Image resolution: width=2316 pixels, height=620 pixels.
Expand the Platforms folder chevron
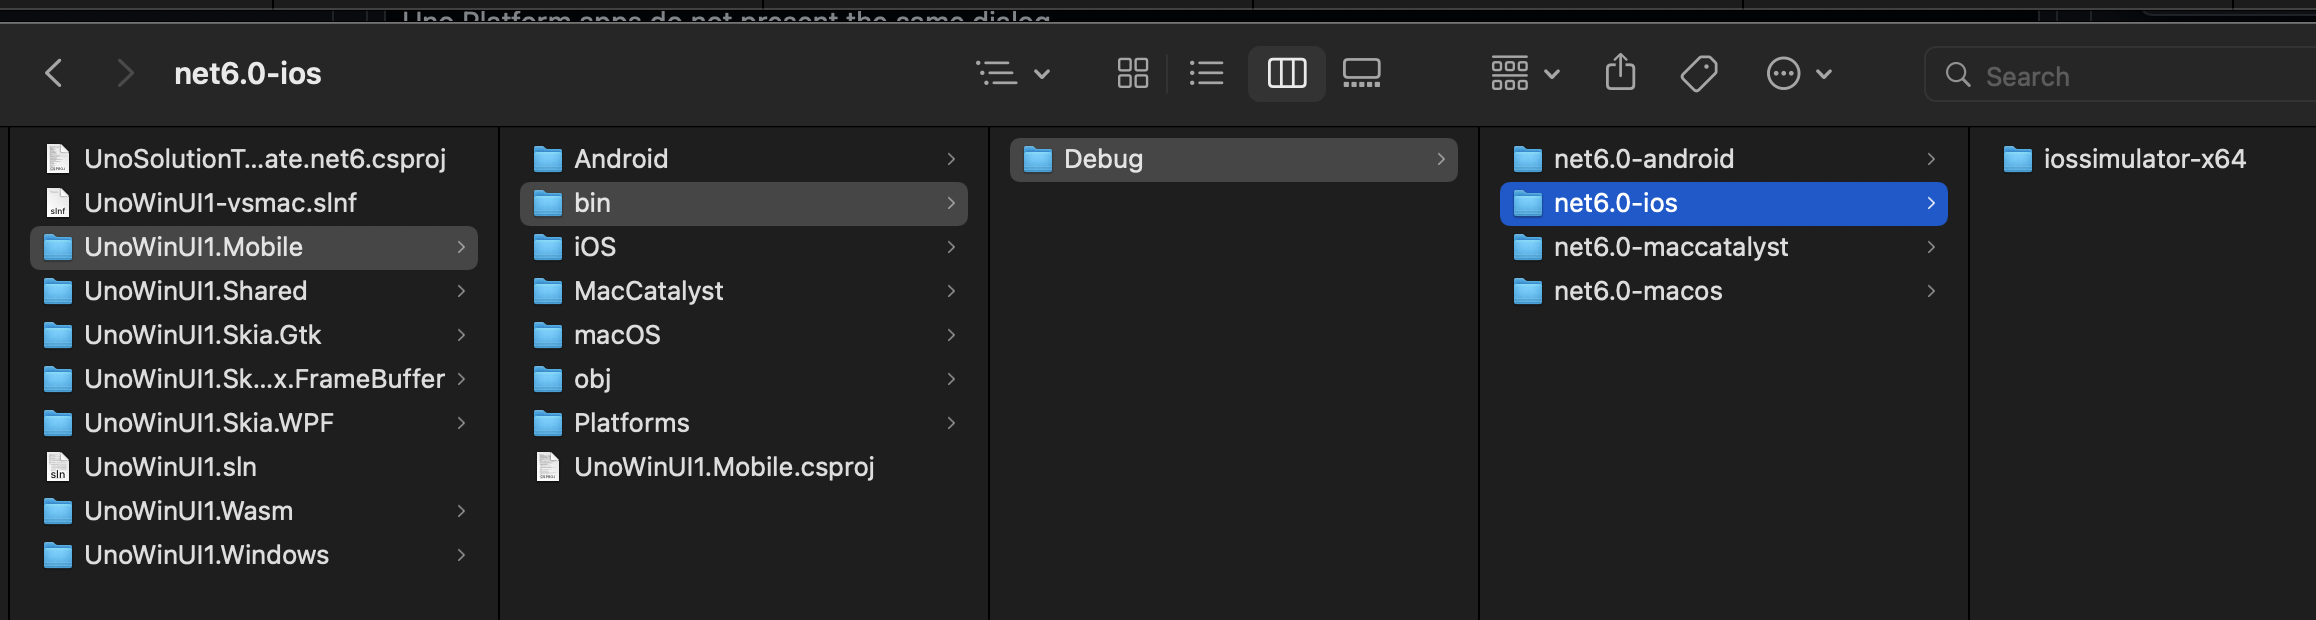pos(950,422)
